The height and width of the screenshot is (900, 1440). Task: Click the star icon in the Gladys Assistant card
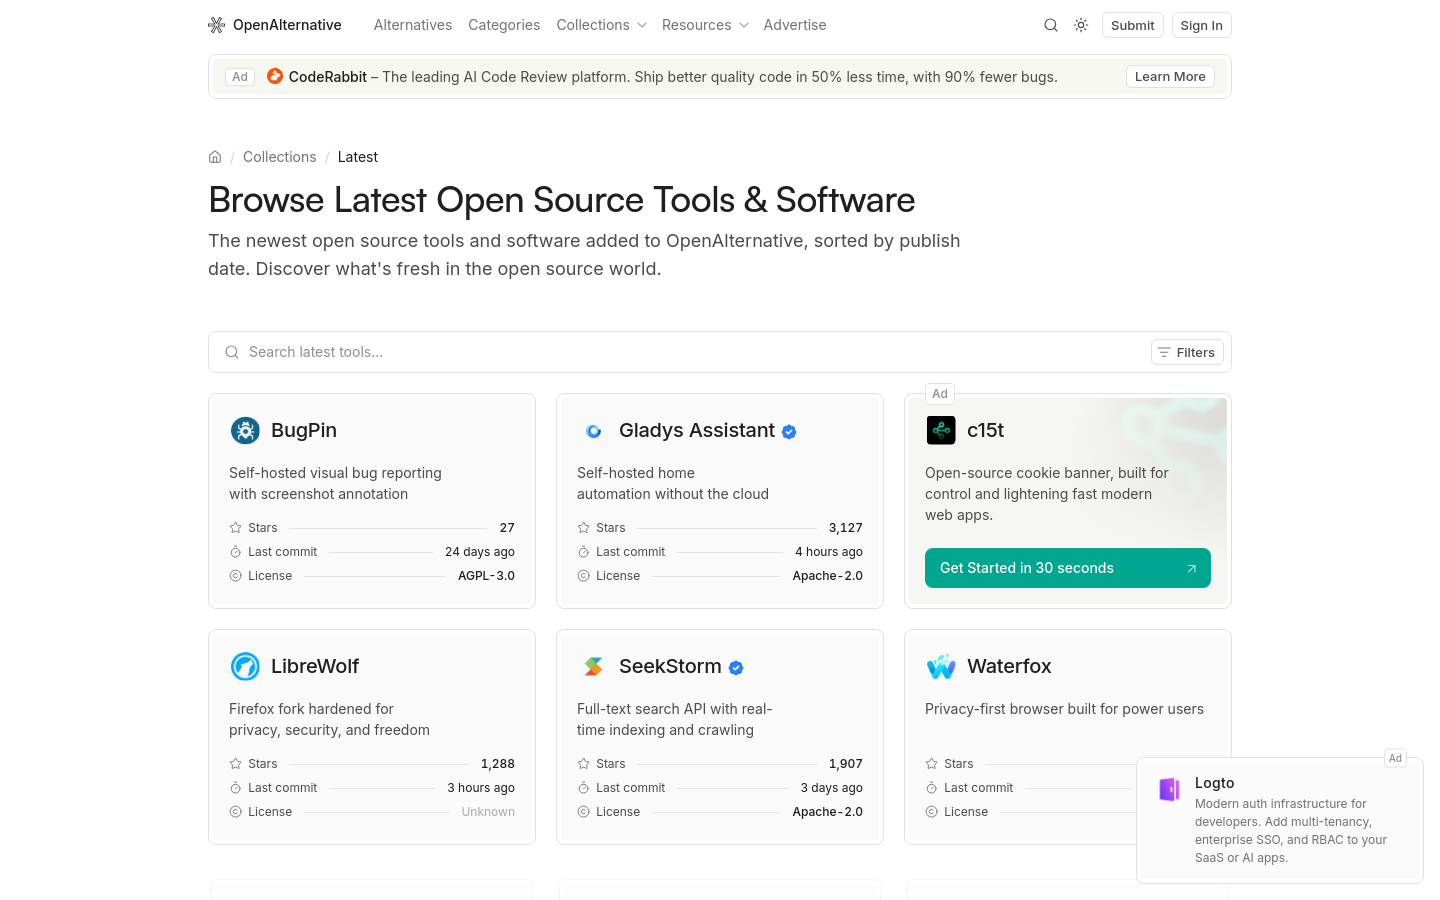[584, 528]
